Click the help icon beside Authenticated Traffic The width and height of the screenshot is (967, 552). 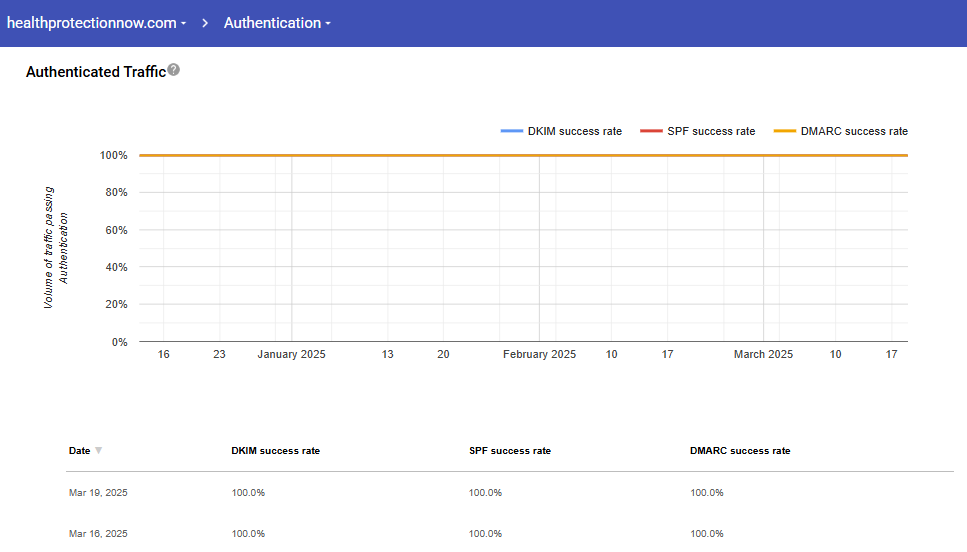coord(174,70)
